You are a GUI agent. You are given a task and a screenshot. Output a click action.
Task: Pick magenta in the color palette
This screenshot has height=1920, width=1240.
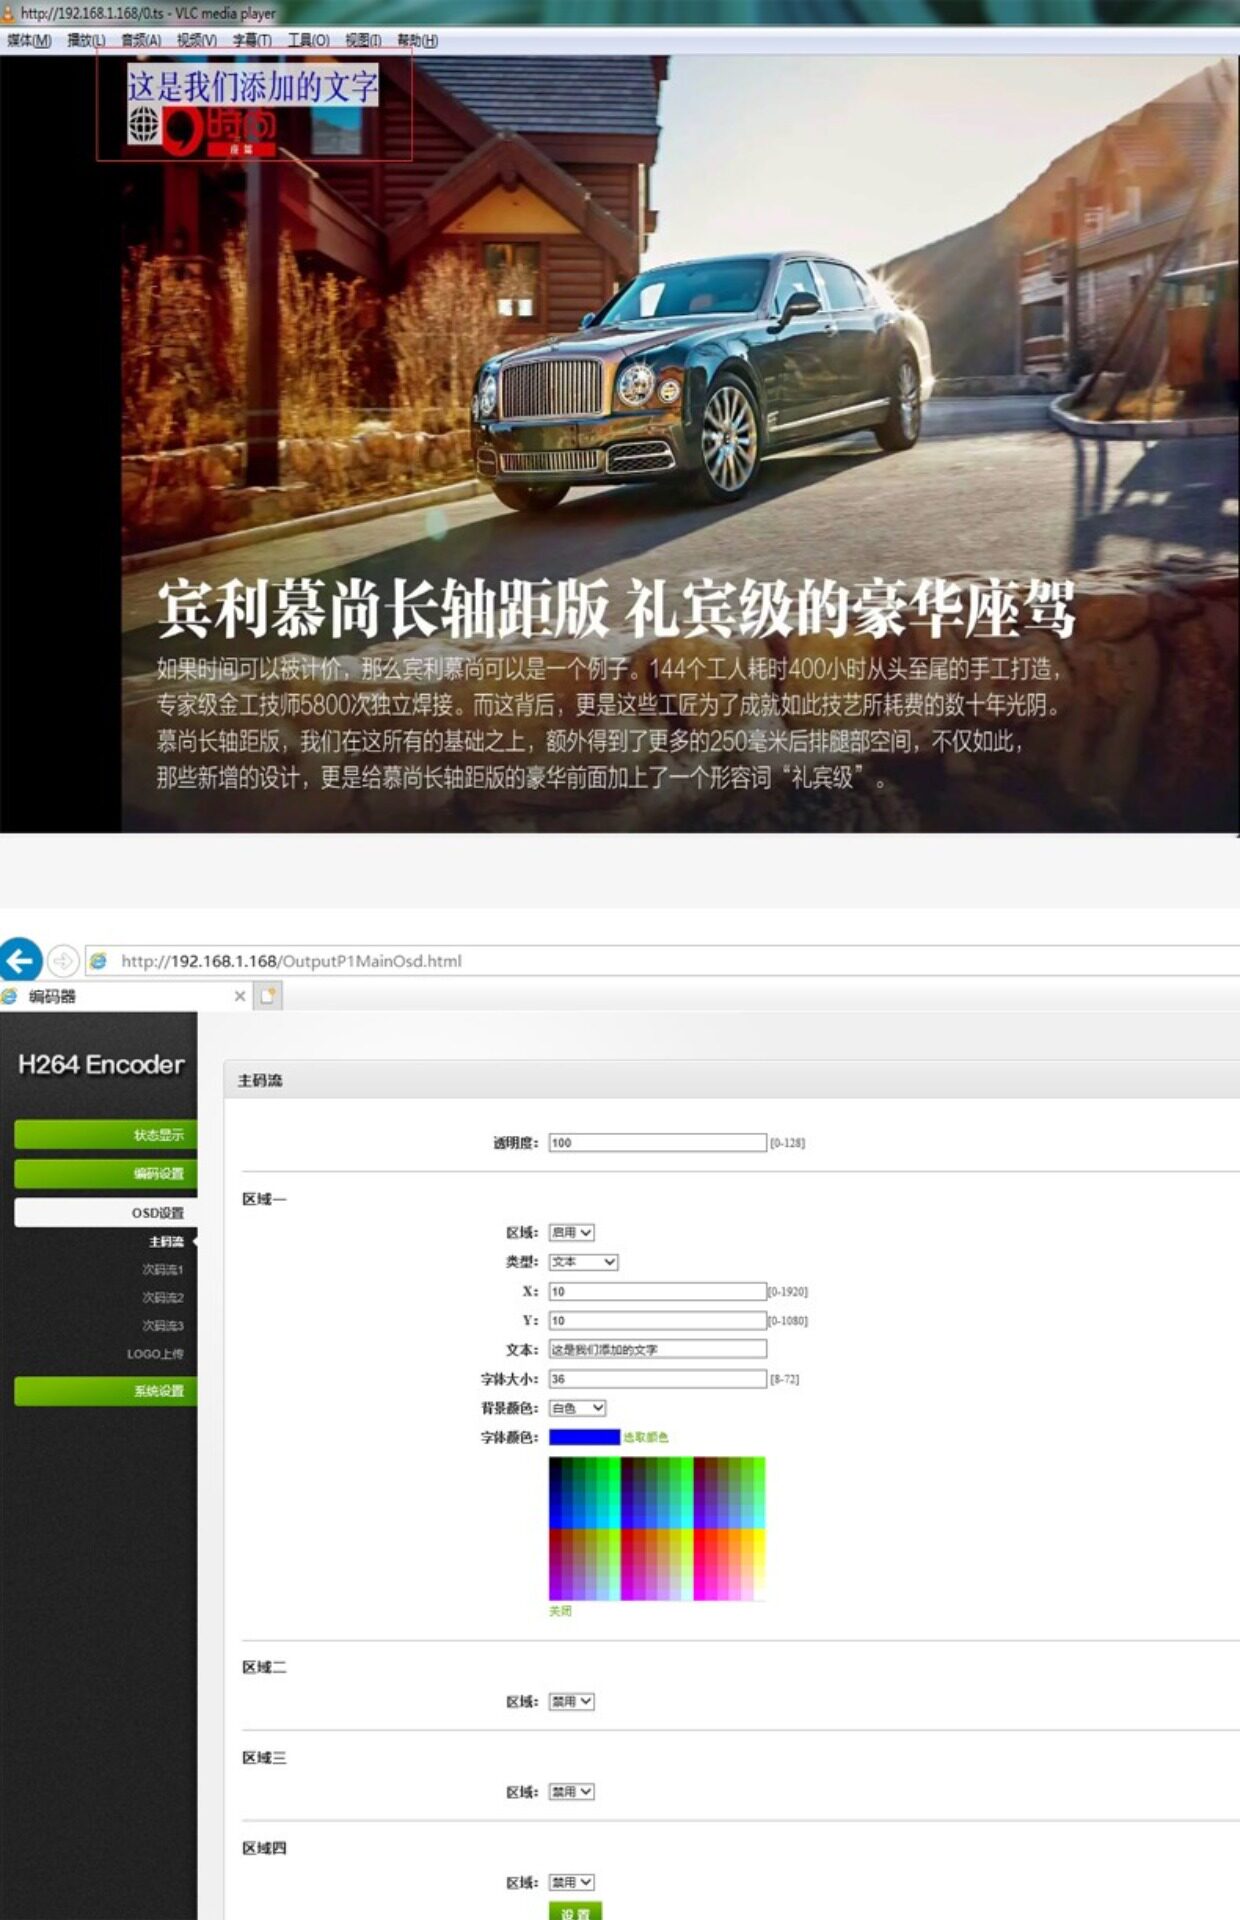tap(699, 1593)
